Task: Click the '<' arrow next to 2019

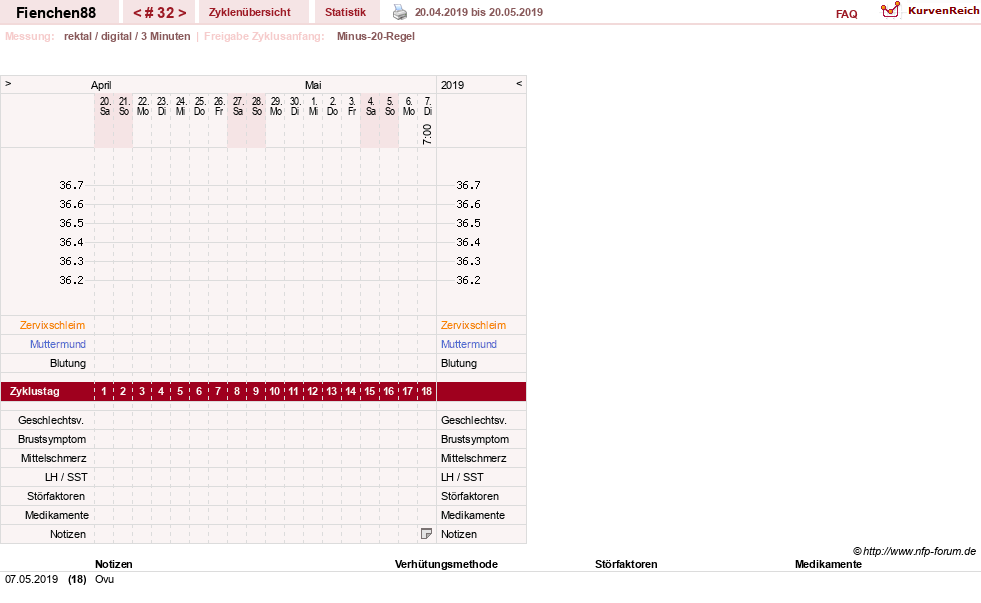Action: 519,83
